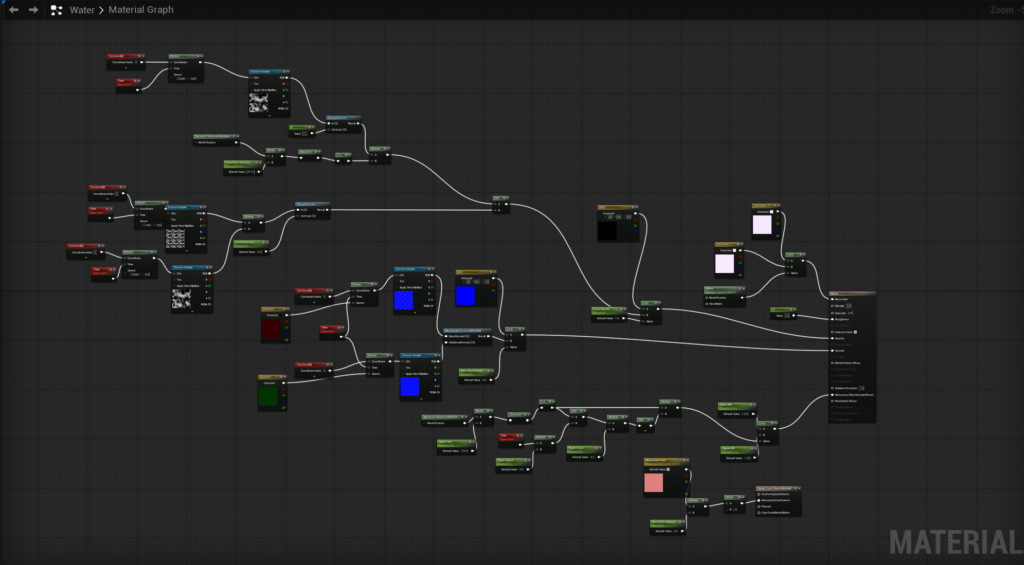Click the Opacity input pin on result node
This screenshot has width=1024, height=565.
pos(833,338)
